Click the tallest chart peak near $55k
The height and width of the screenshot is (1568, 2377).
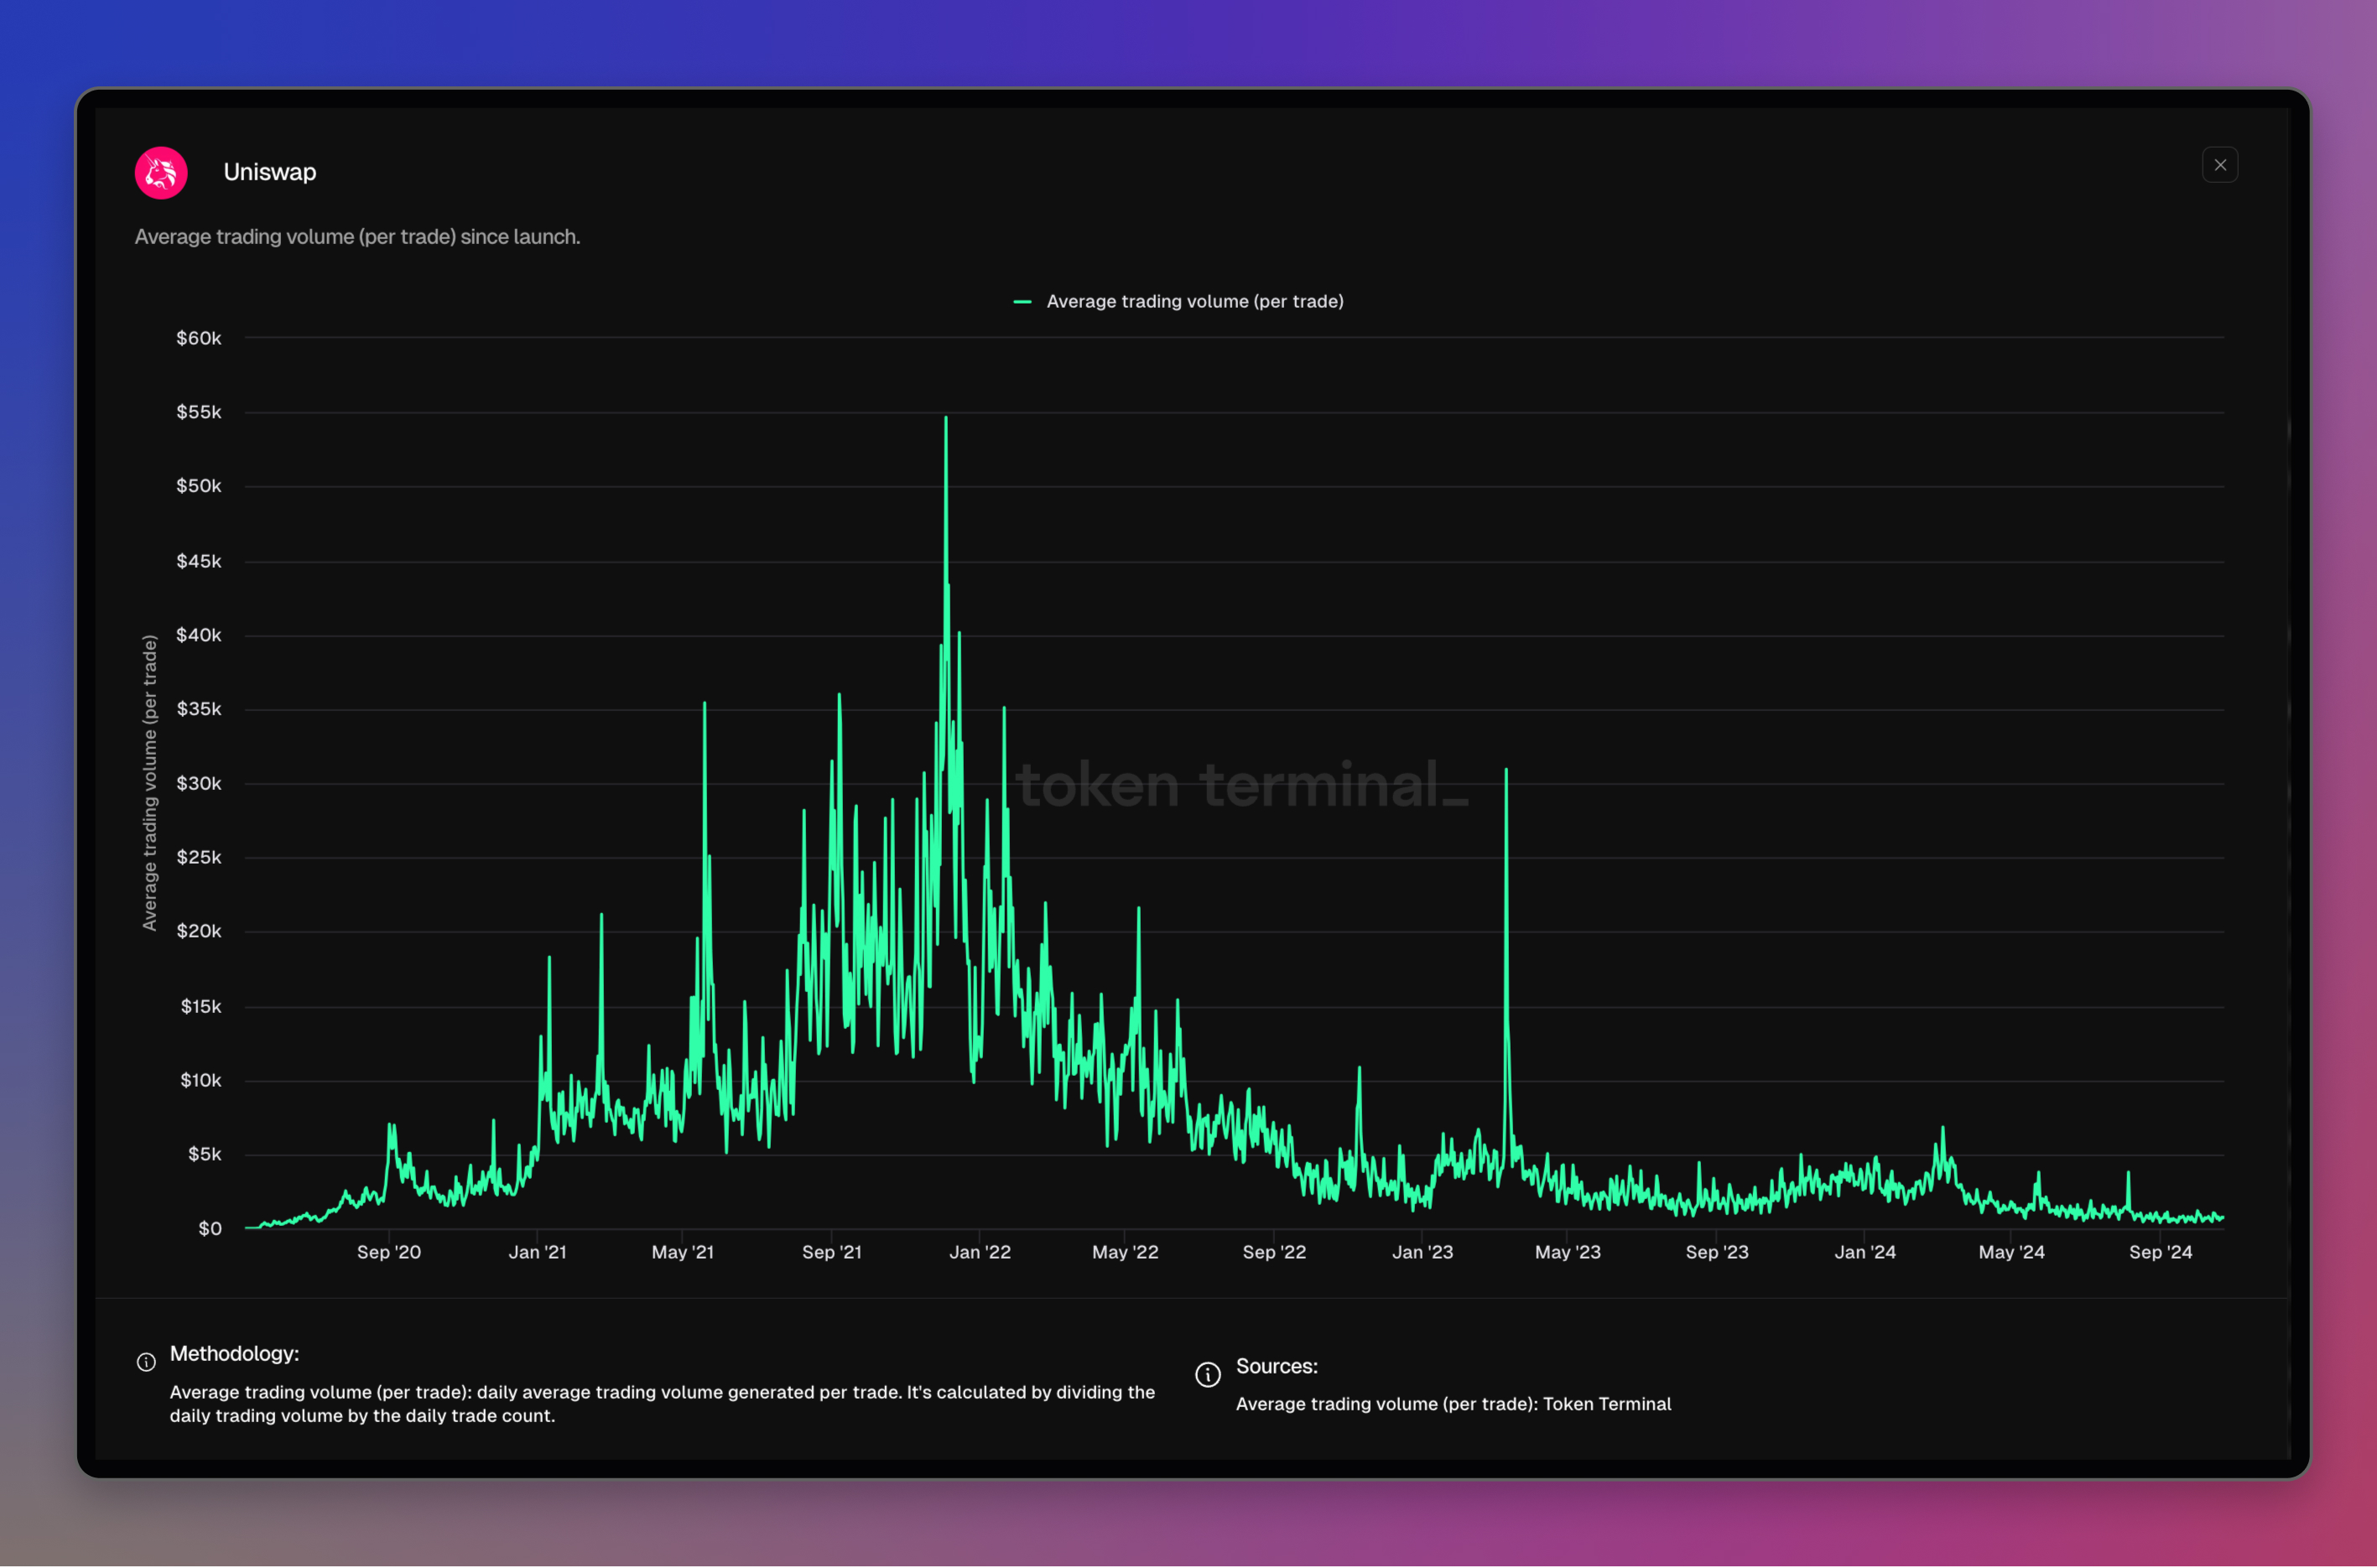point(945,418)
